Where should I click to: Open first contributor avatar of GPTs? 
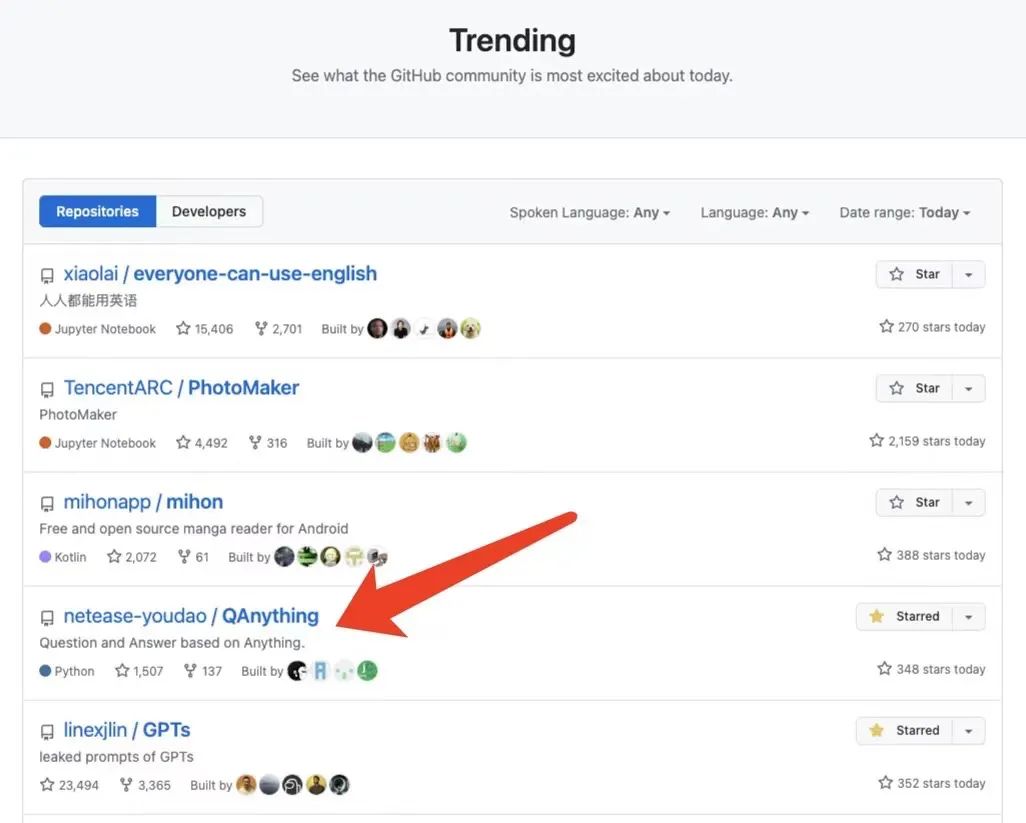[246, 784]
